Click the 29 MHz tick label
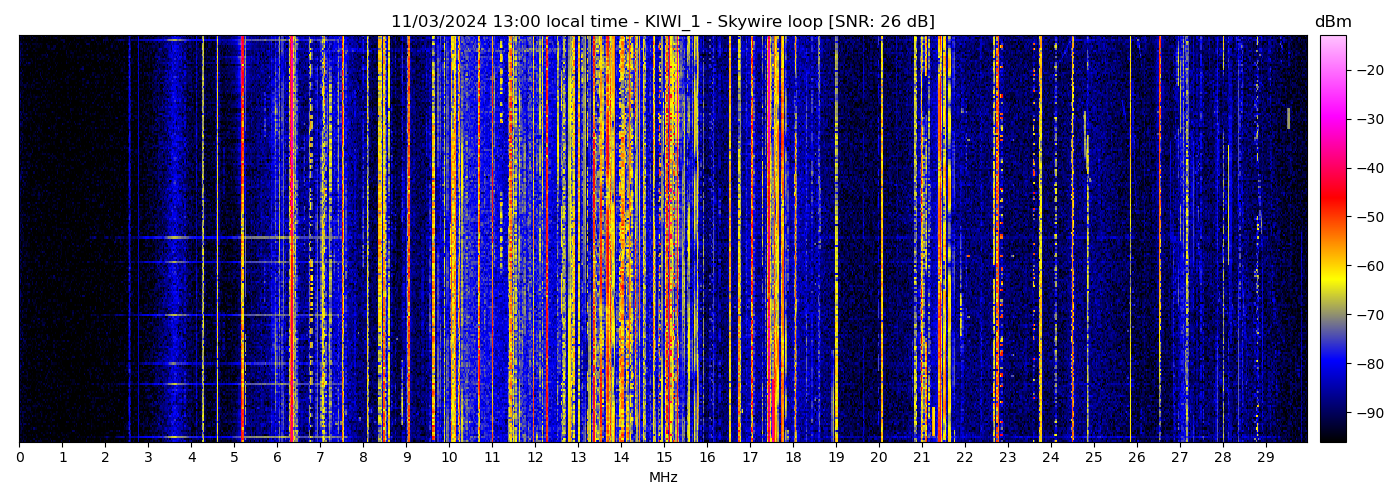Viewport: 1400px width, 500px height. tap(1265, 458)
